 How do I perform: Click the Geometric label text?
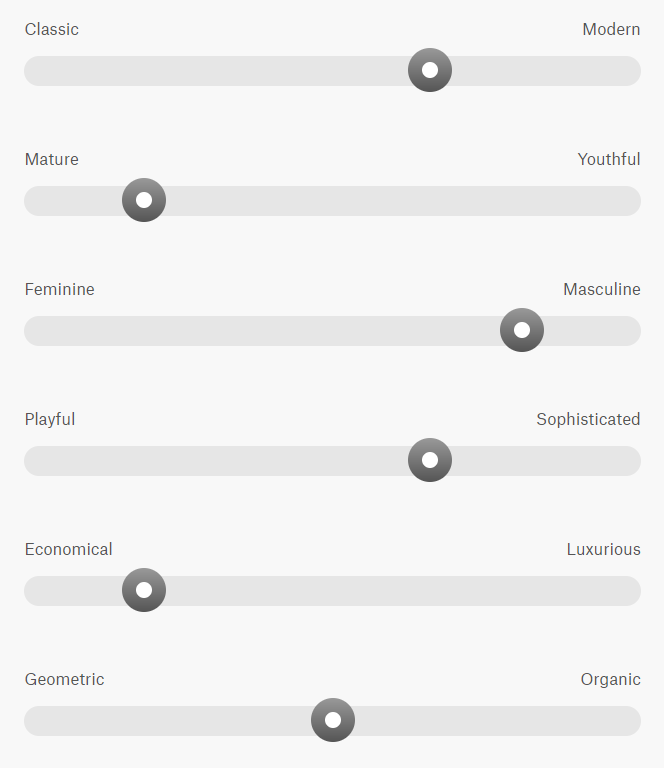(65, 679)
